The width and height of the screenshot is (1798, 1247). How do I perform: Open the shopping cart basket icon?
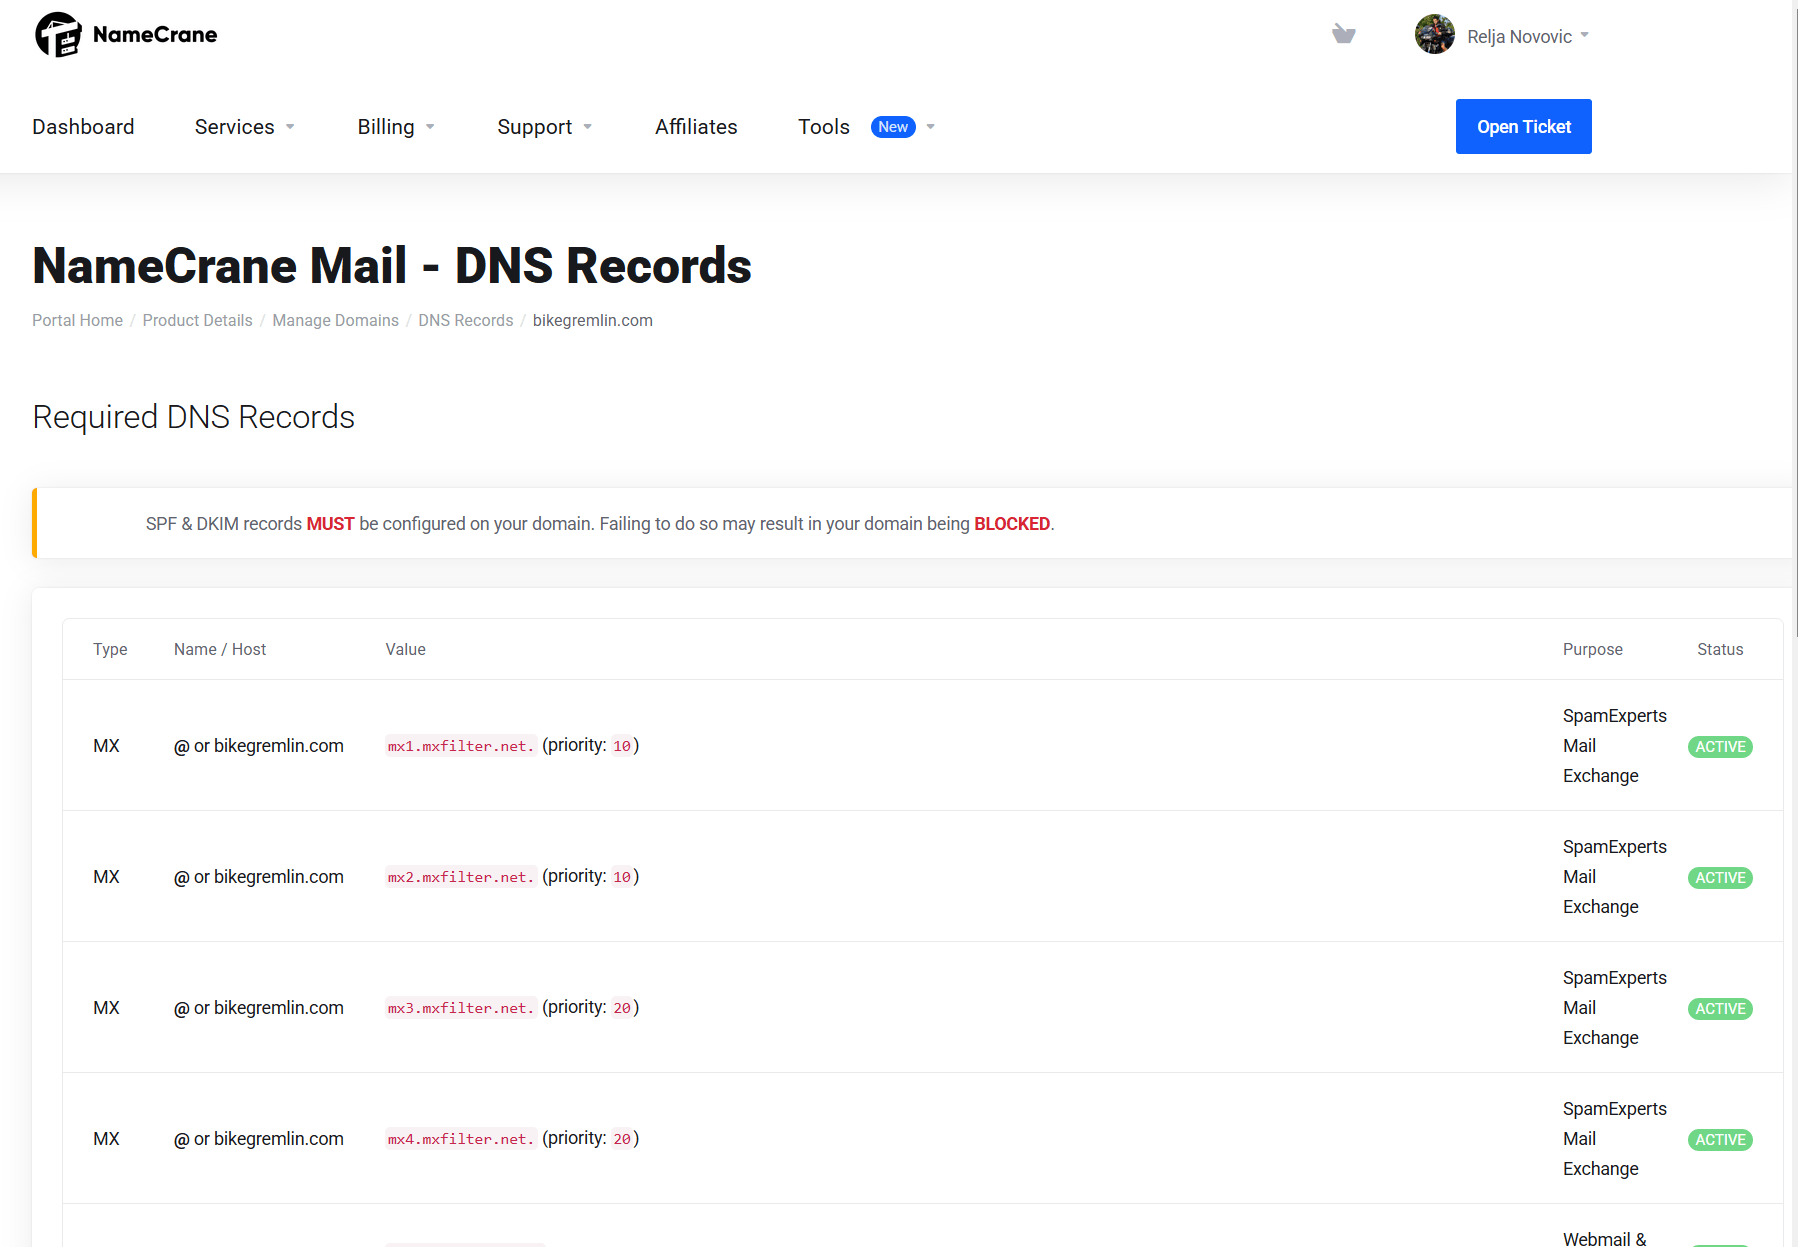pos(1344,35)
